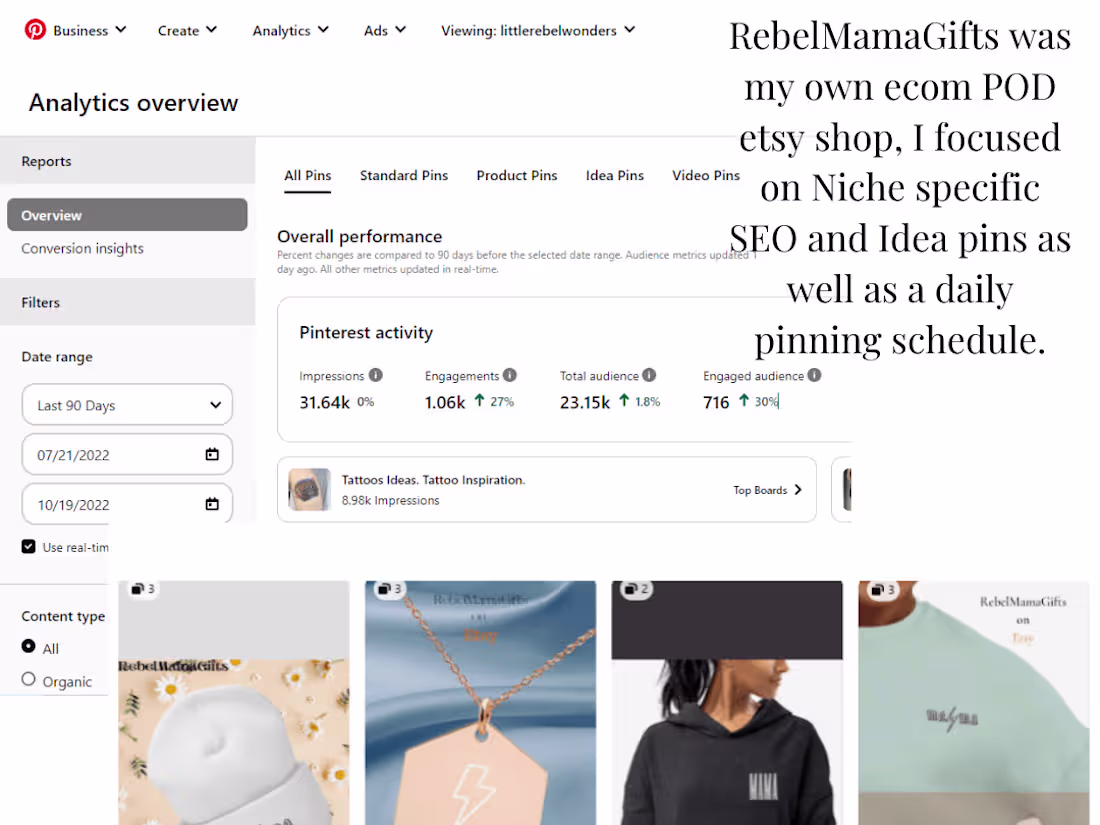Click the Engaged audience info icon
The width and height of the screenshot is (1100, 825).
[x=812, y=375]
